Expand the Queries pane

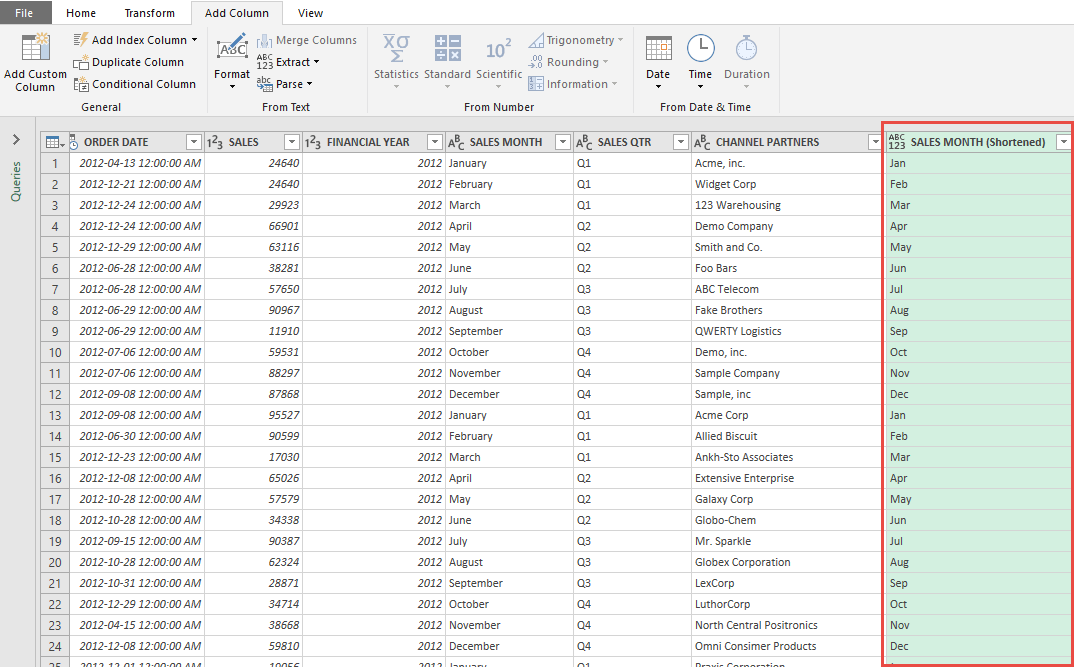(16, 140)
